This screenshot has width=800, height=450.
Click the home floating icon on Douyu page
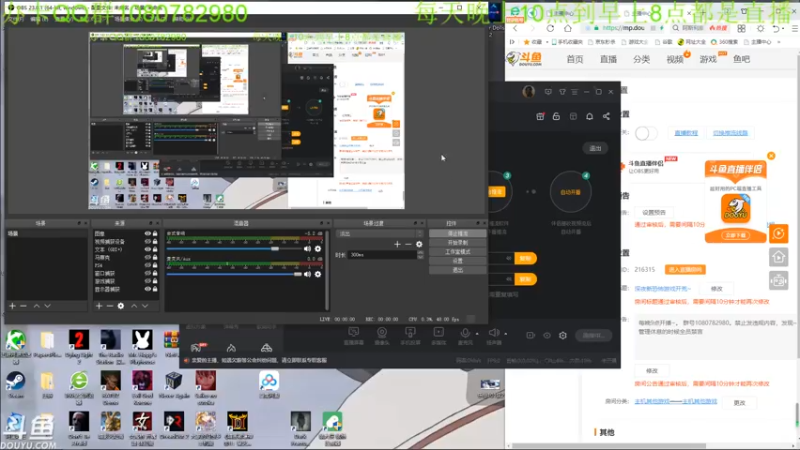click(779, 257)
